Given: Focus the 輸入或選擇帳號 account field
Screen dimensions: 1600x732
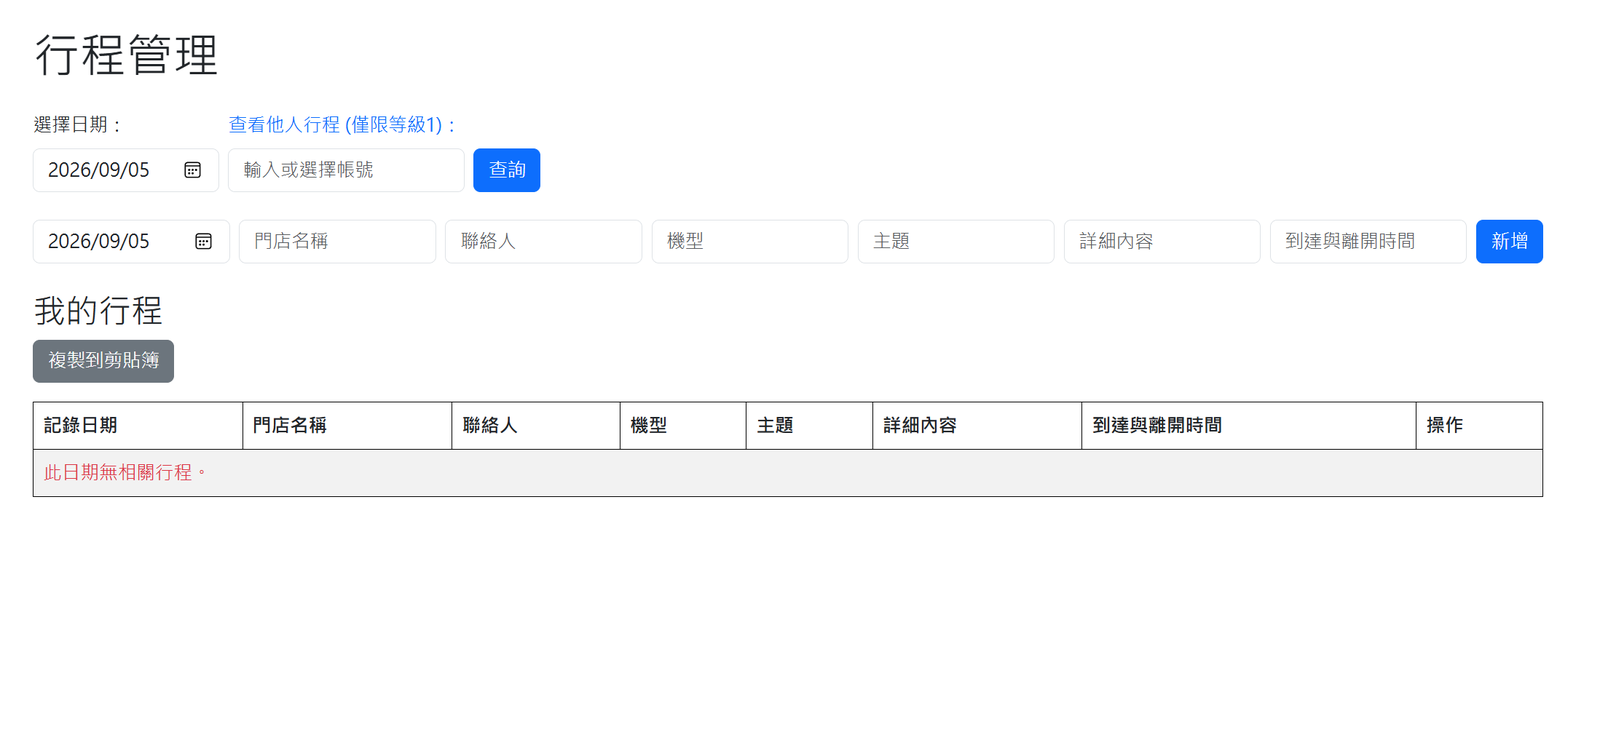Looking at the screenshot, I should 346,170.
